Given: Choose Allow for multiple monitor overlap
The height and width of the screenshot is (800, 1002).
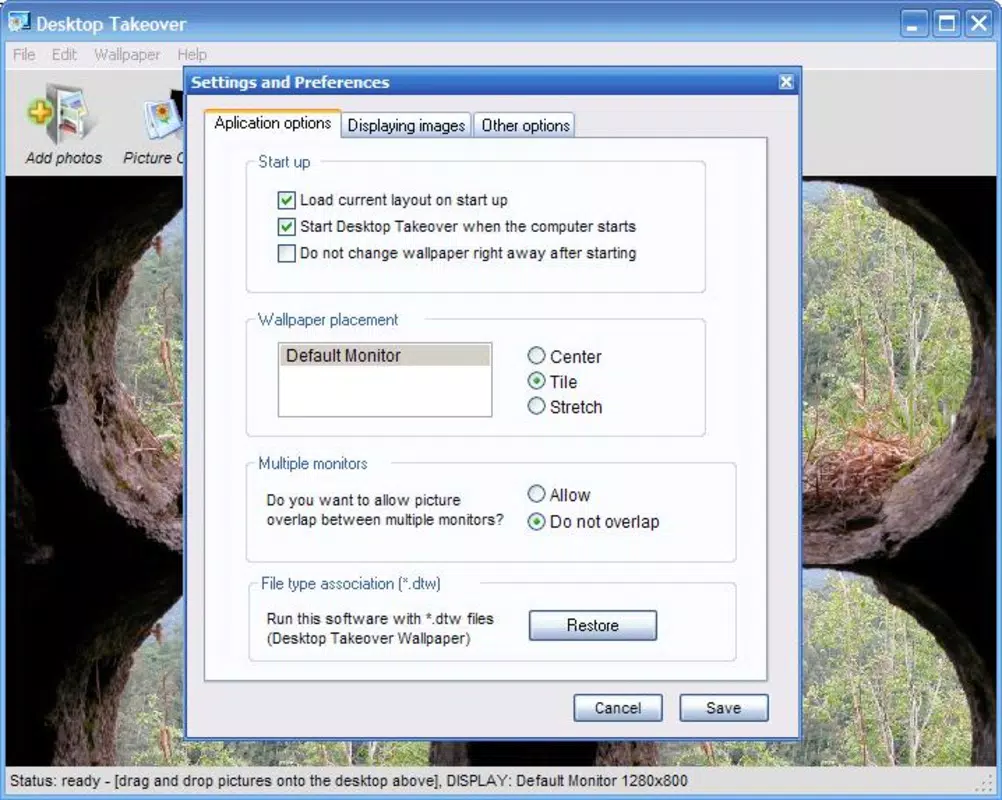Looking at the screenshot, I should [536, 494].
